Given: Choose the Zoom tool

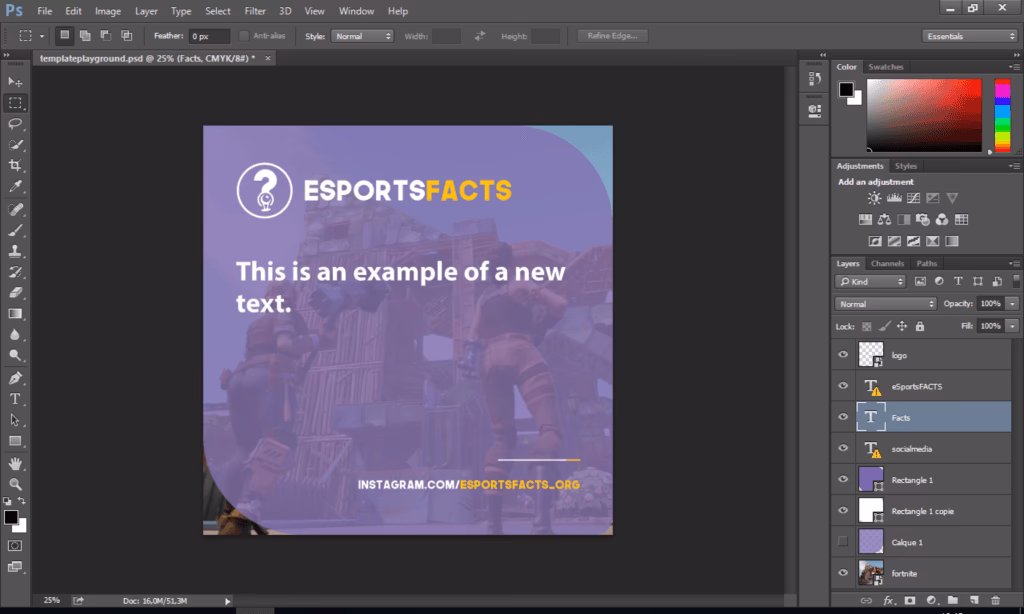Looking at the screenshot, I should (14, 482).
